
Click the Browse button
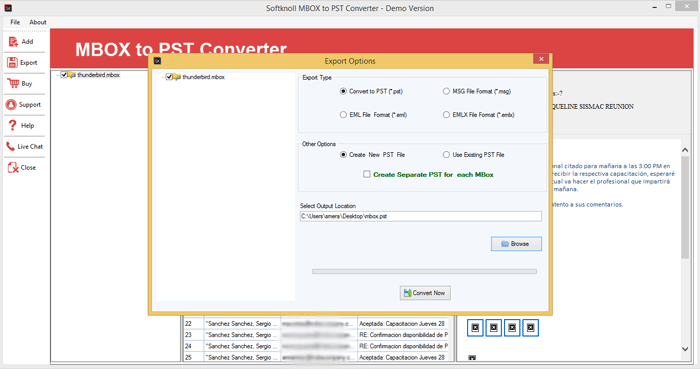point(516,244)
